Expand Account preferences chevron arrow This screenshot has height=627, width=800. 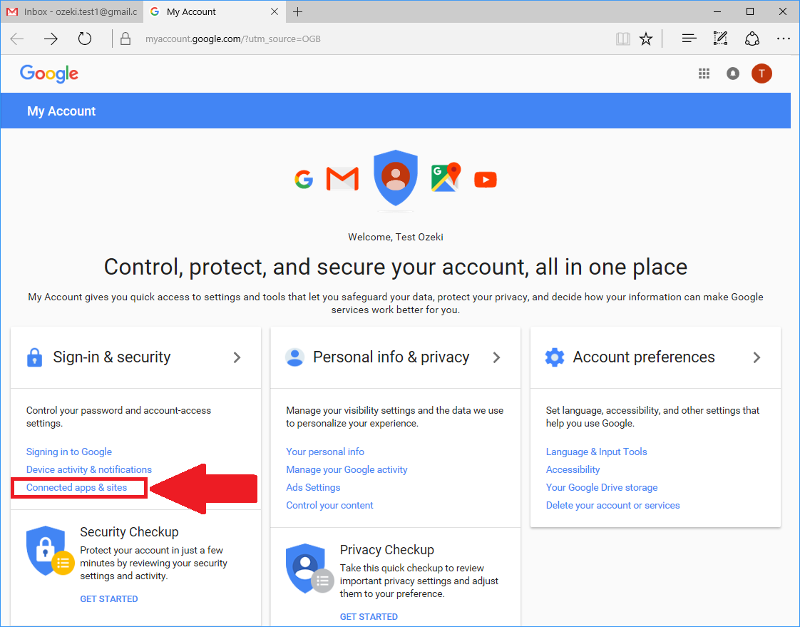coord(756,357)
